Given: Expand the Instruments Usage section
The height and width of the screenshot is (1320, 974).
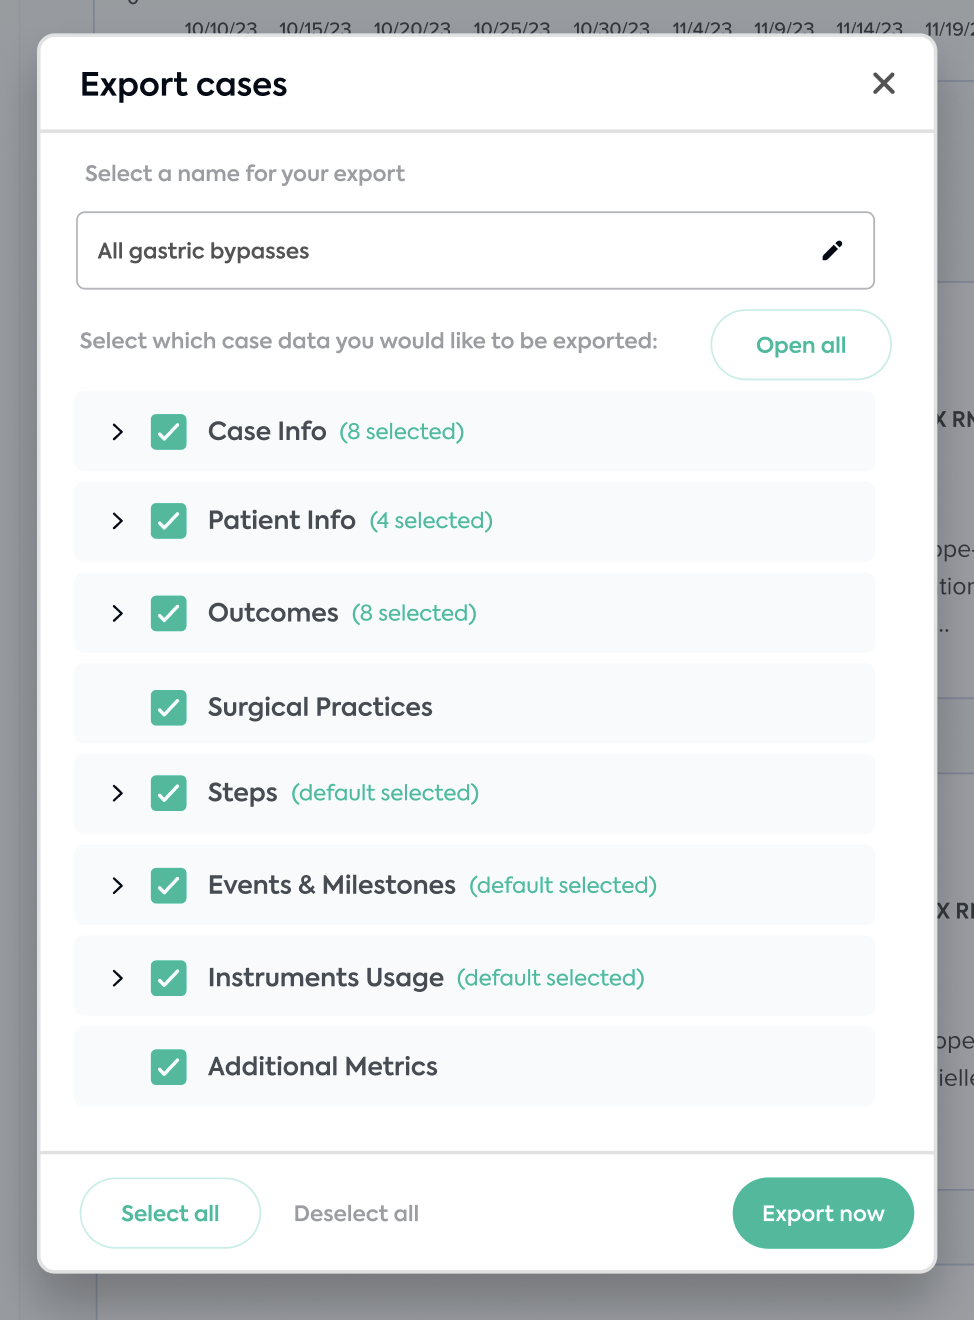Looking at the screenshot, I should (x=118, y=978).
